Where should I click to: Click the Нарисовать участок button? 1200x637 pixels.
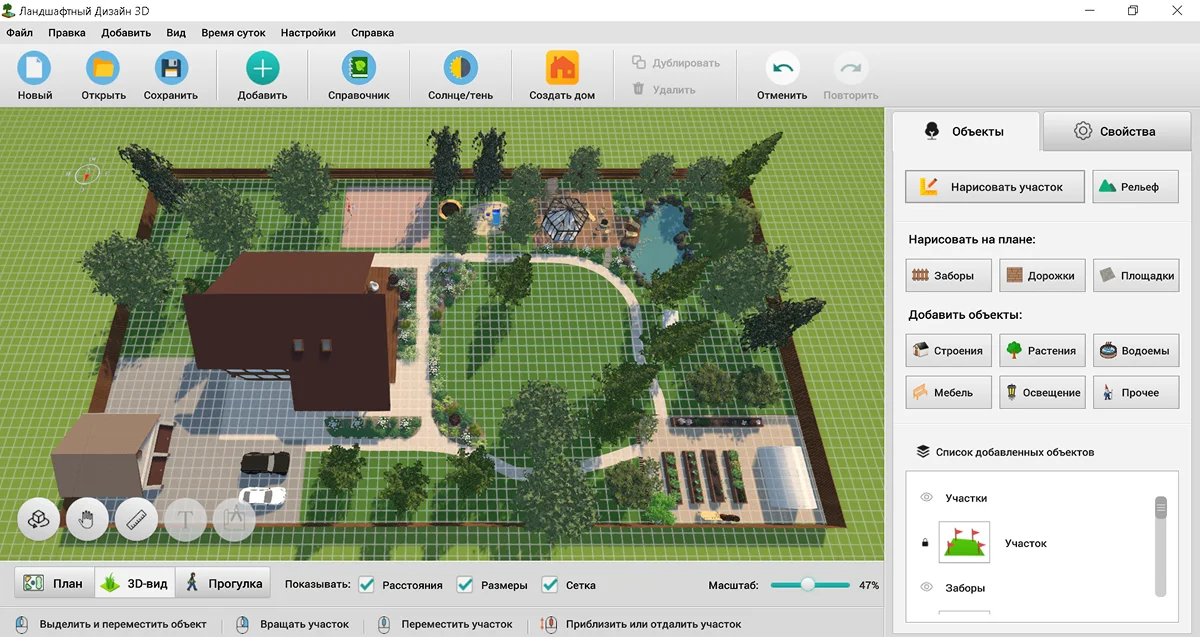pos(995,187)
